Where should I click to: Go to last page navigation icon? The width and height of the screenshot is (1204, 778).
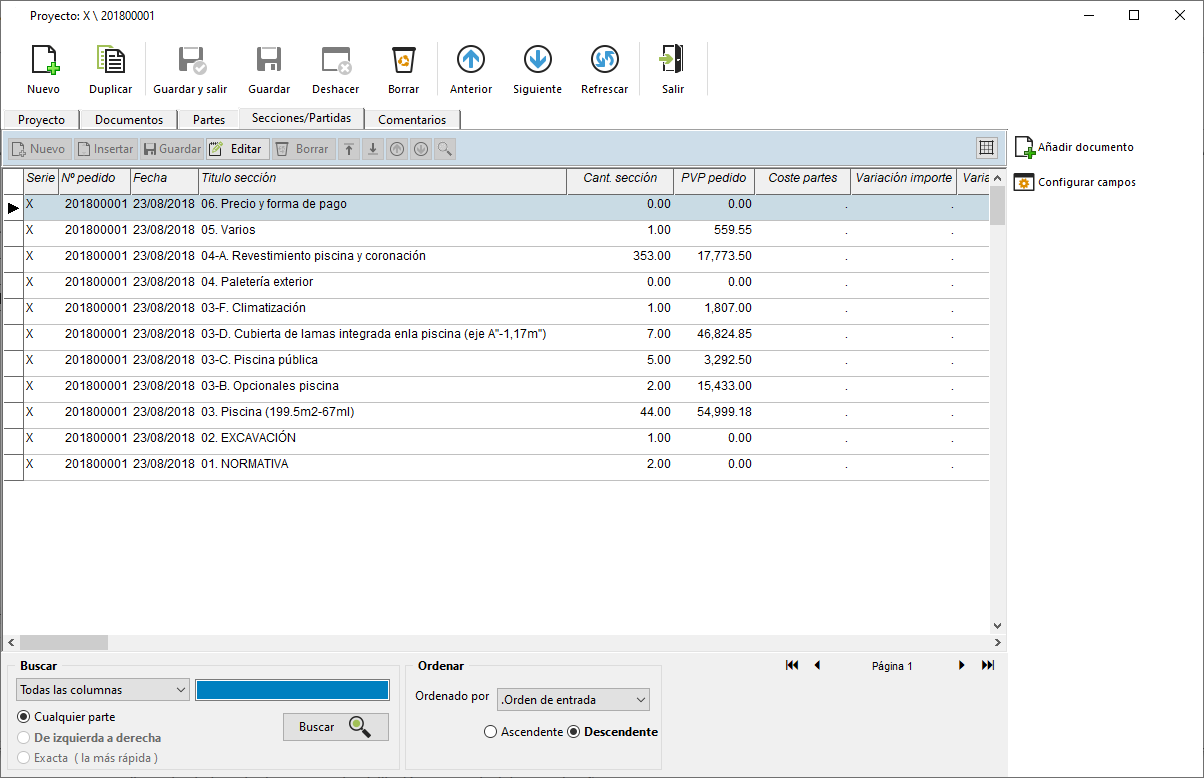pos(988,665)
